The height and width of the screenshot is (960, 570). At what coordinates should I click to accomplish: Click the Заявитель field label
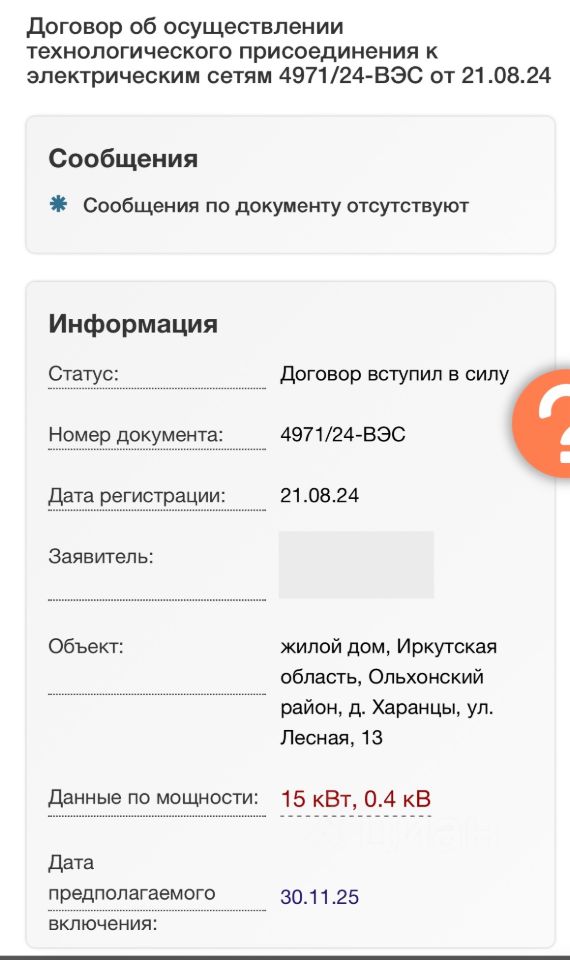click(x=101, y=556)
